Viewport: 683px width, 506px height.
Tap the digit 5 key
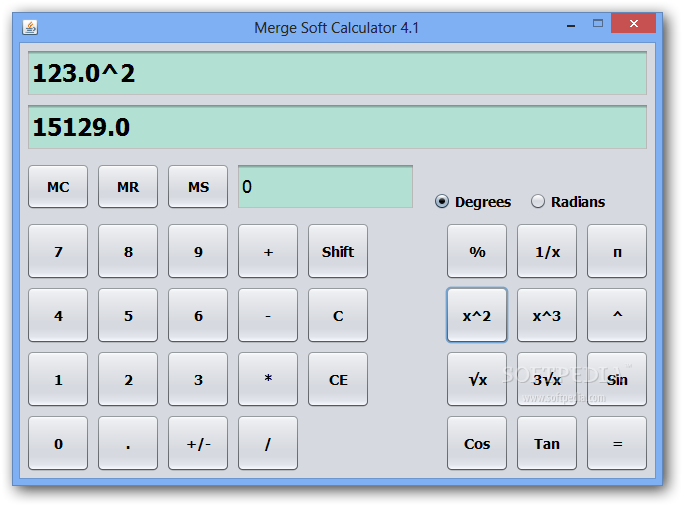pyautogui.click(x=128, y=315)
